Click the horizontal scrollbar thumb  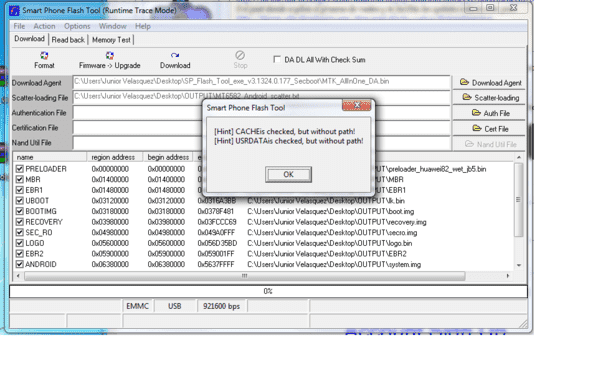[x=245, y=275]
